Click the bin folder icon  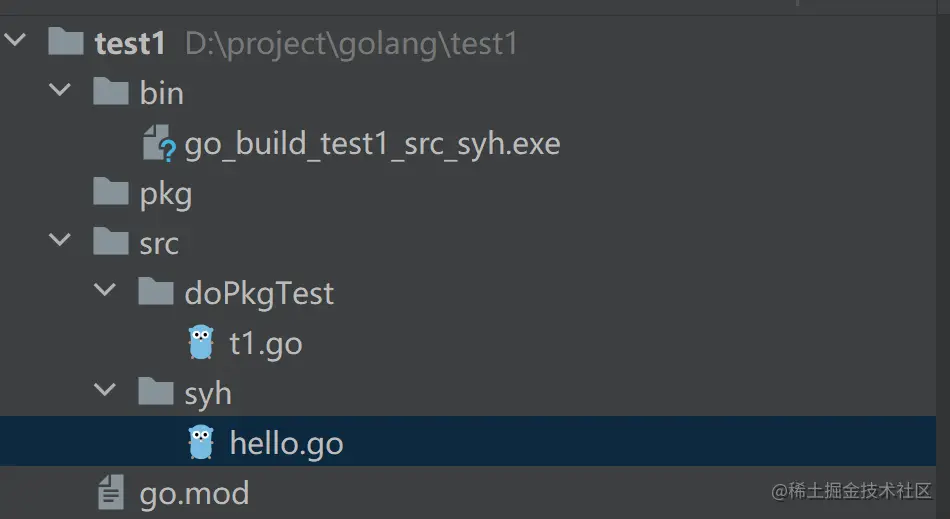coord(111,91)
